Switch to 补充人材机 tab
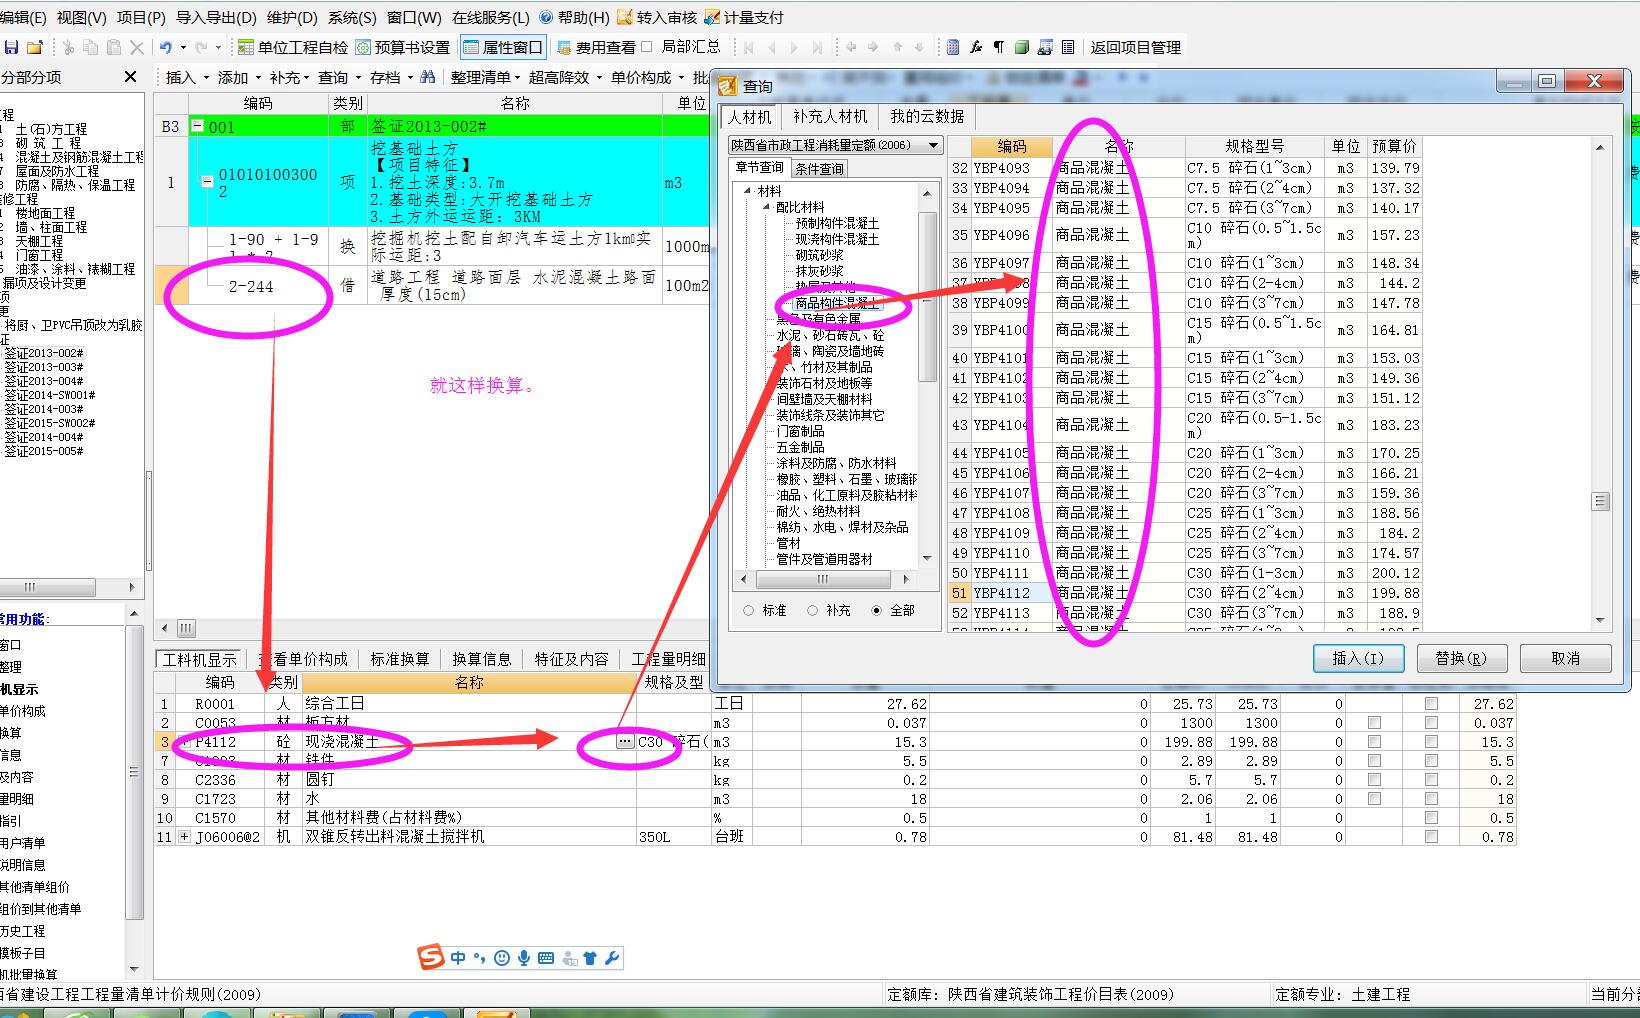Screen dimensions: 1640x1018 click(x=830, y=116)
